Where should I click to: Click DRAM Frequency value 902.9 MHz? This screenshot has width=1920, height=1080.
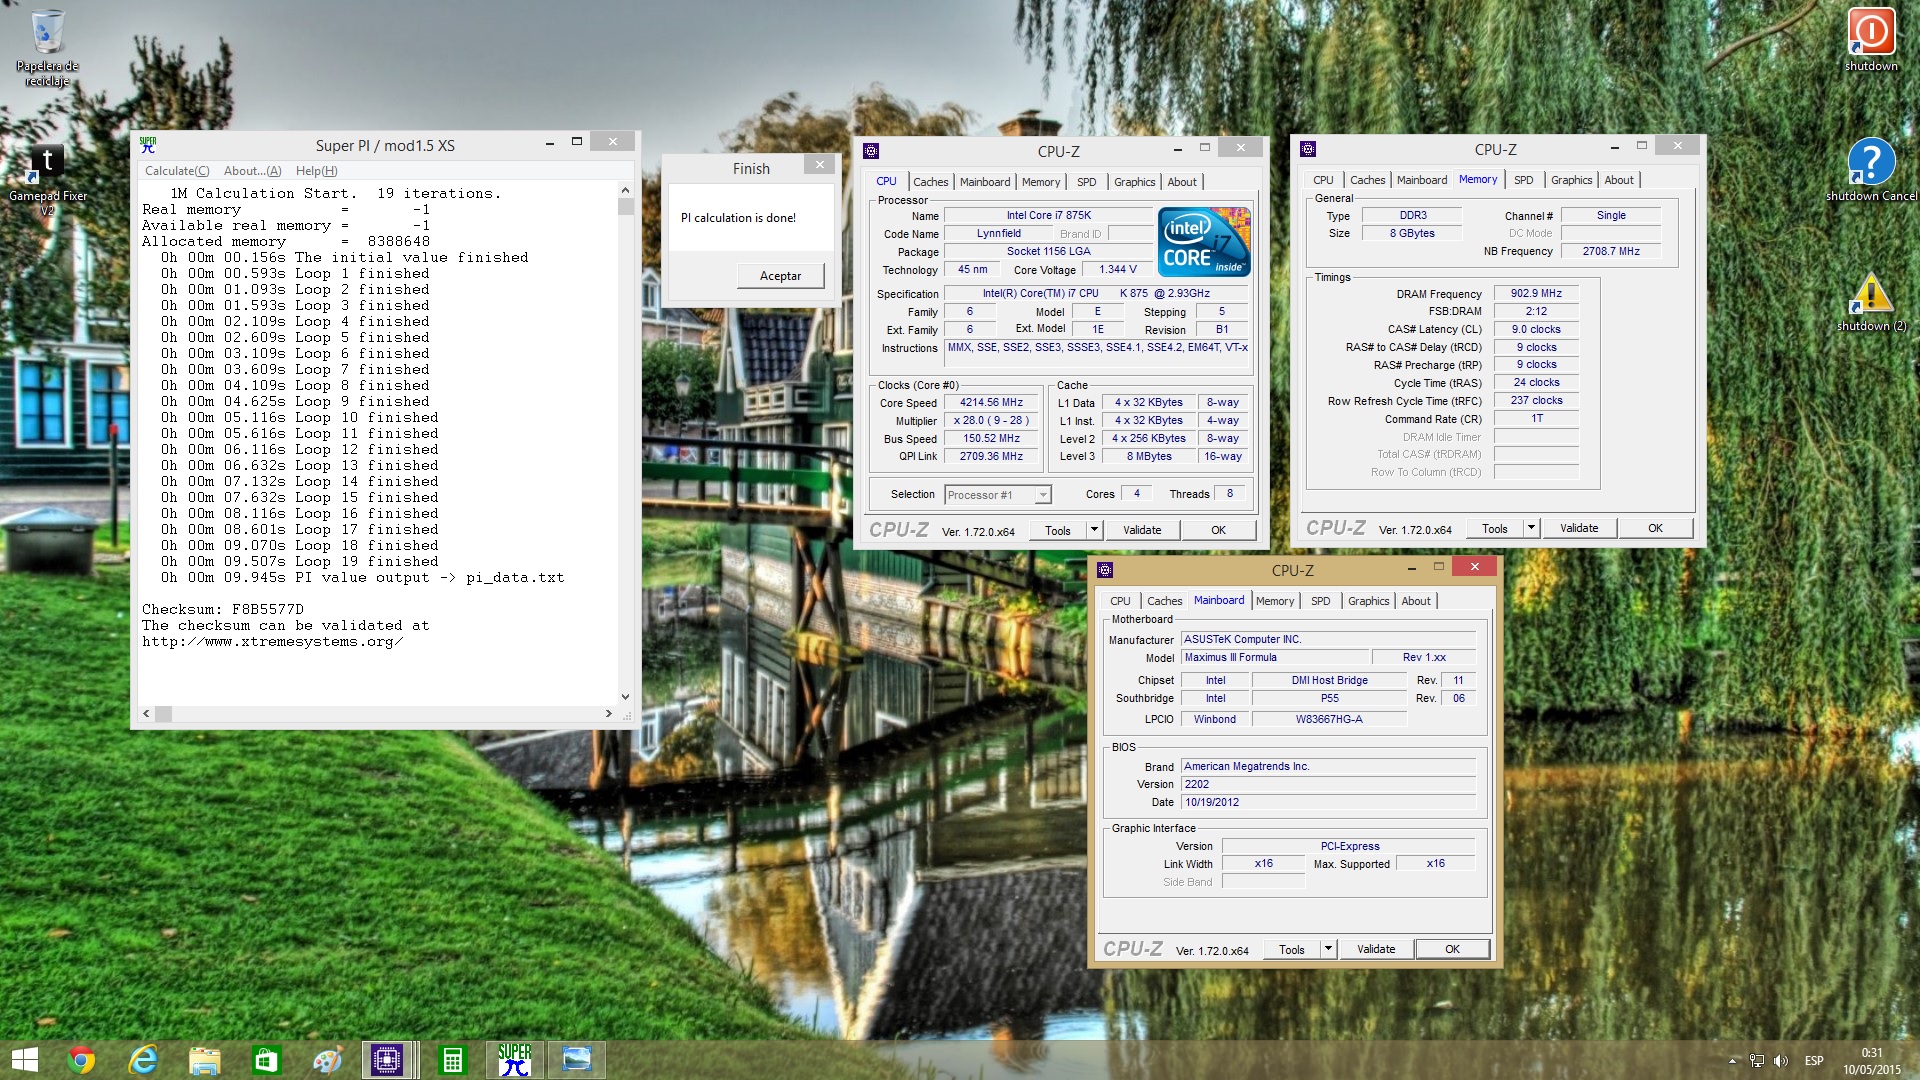(x=1536, y=294)
